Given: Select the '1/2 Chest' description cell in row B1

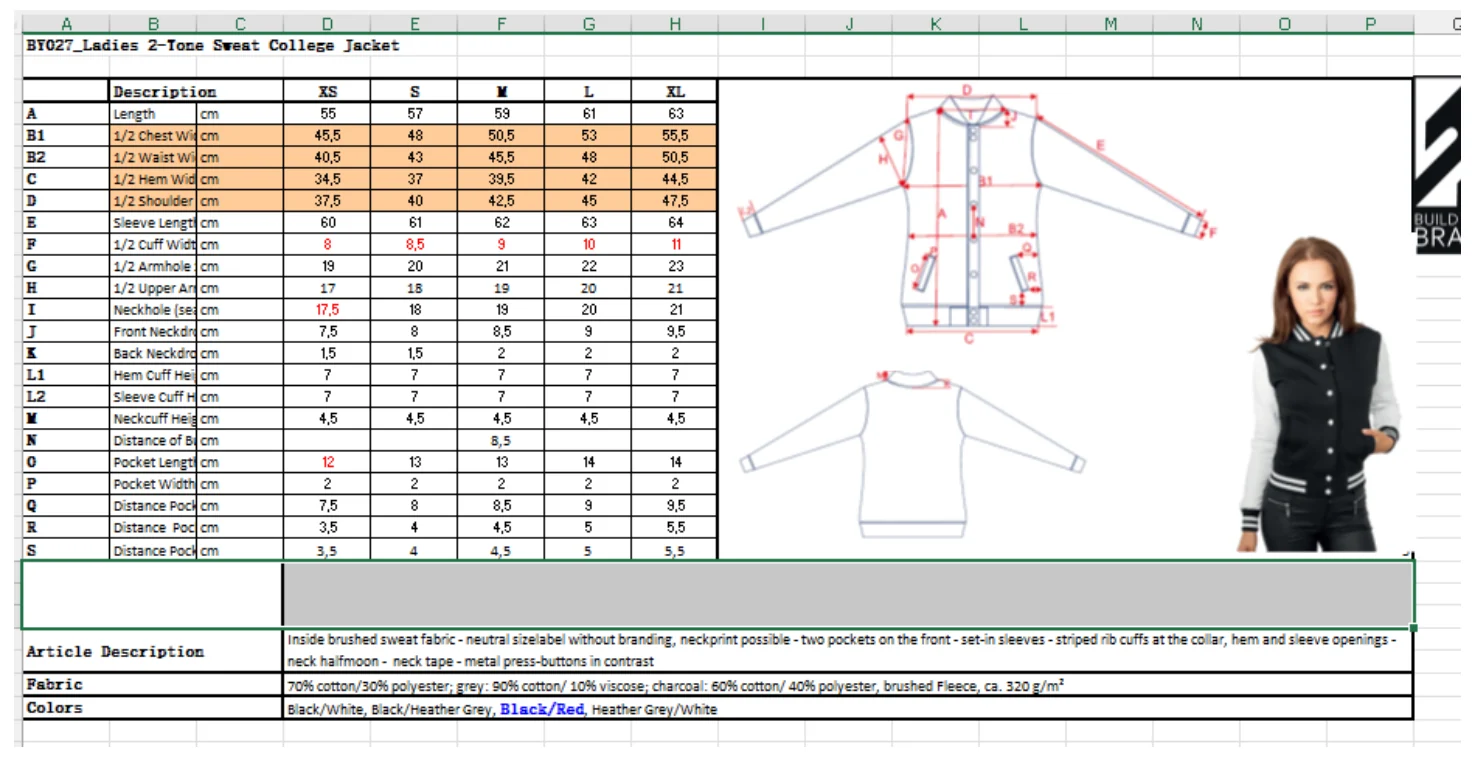Looking at the screenshot, I should click(154, 136).
